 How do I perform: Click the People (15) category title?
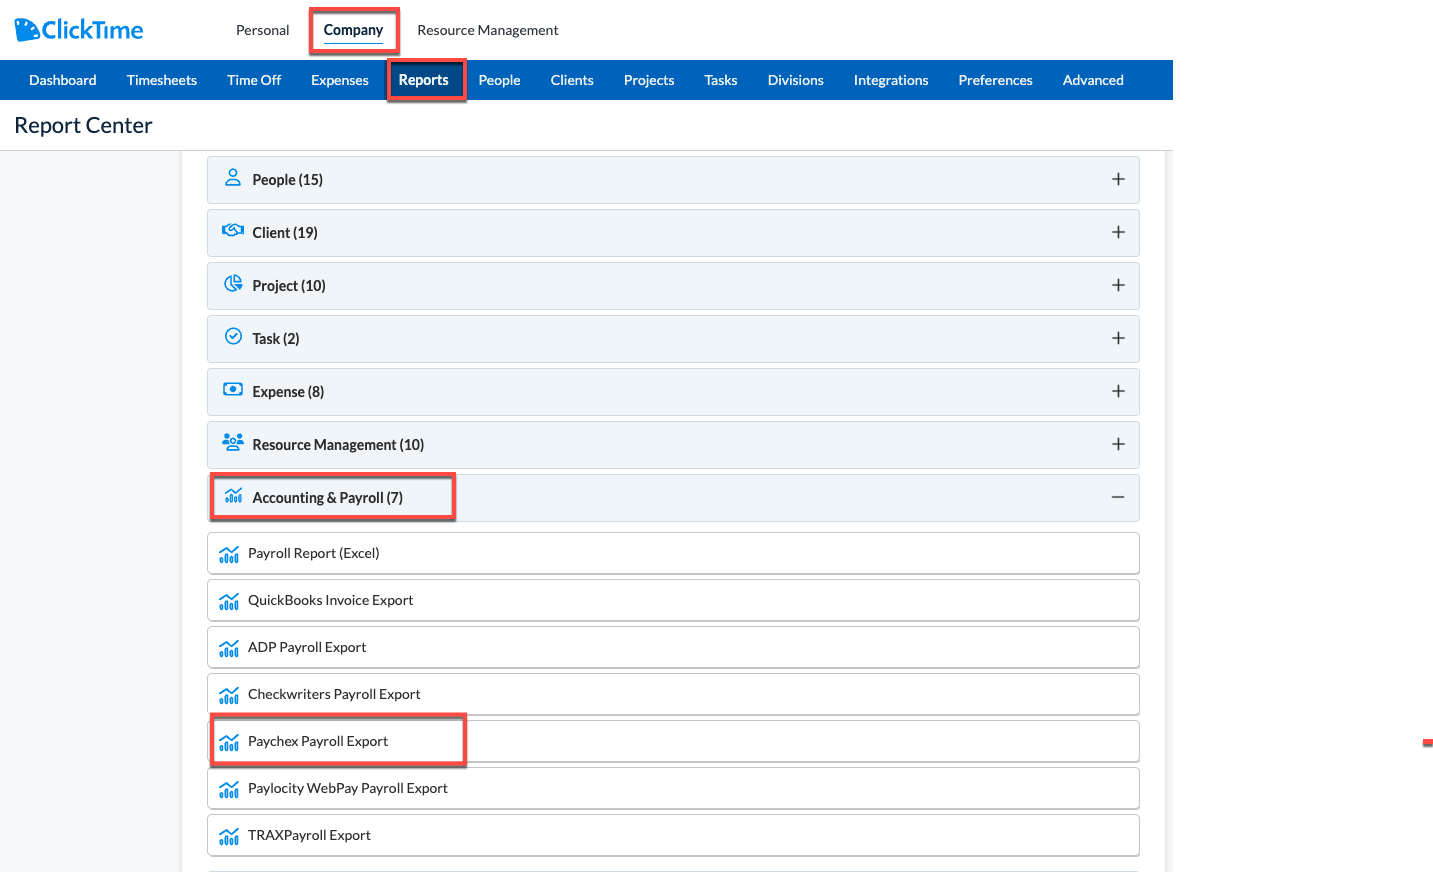coord(288,180)
